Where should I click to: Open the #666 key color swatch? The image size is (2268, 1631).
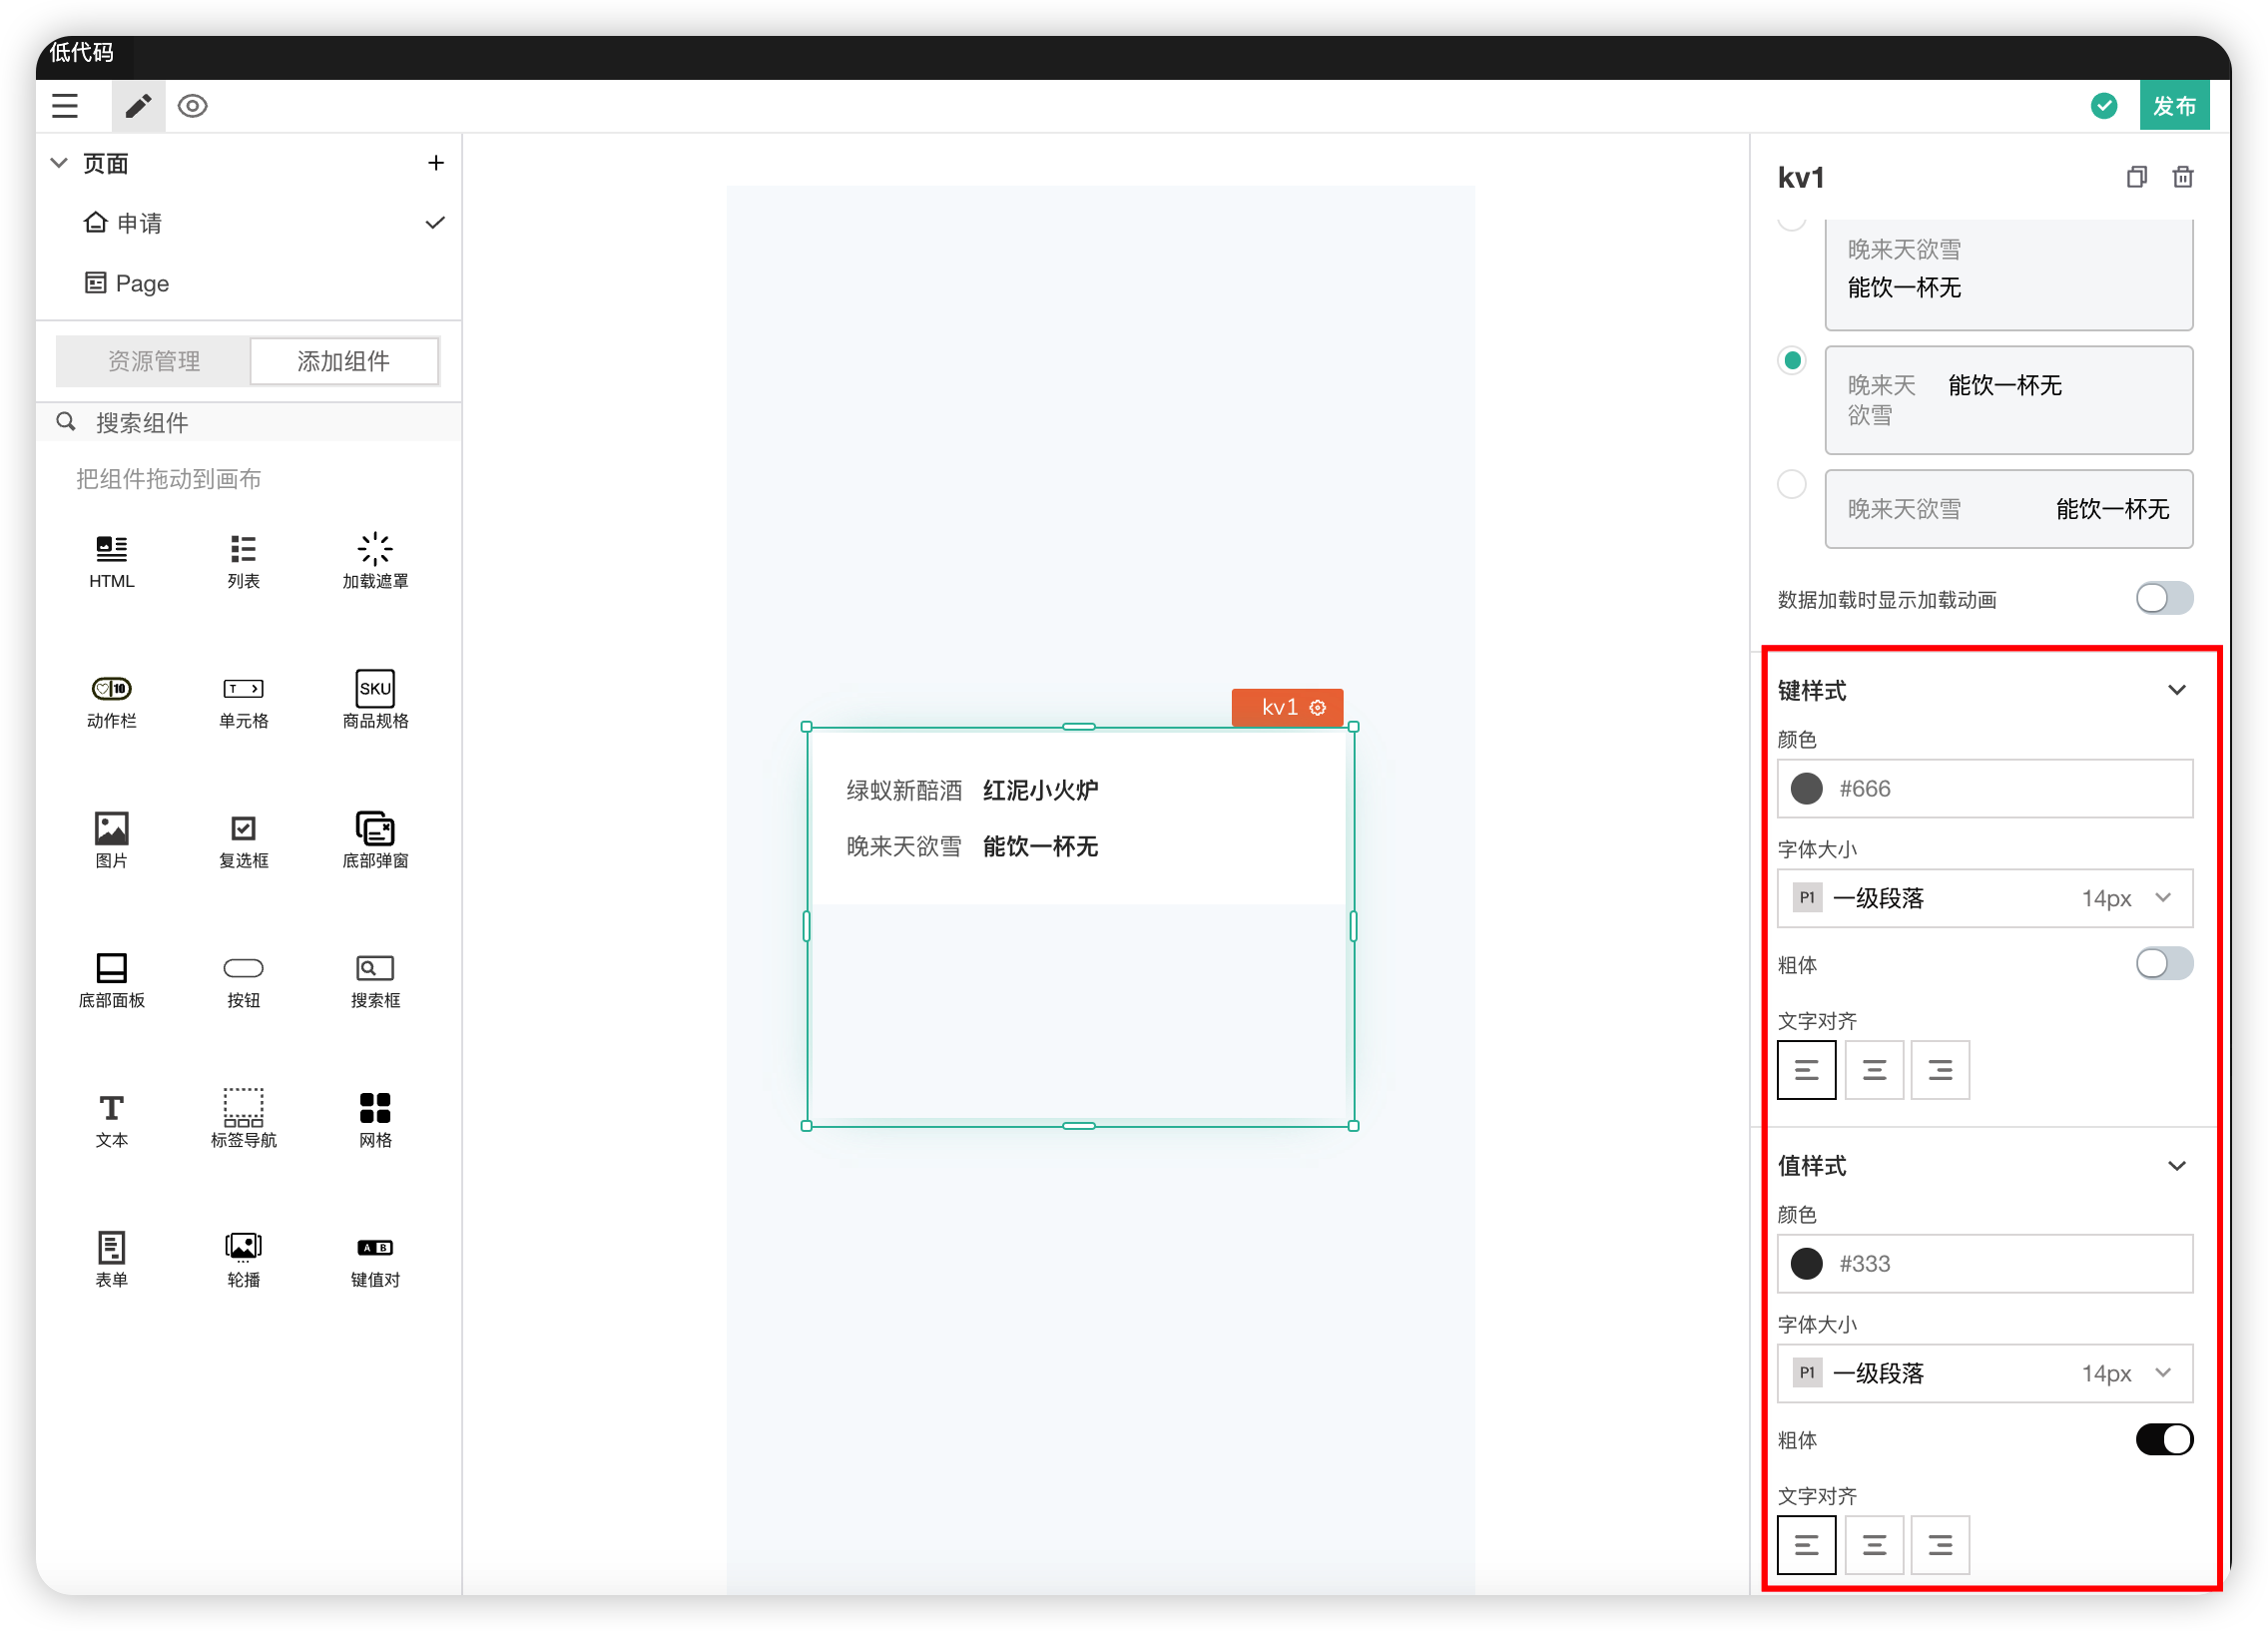(1806, 789)
